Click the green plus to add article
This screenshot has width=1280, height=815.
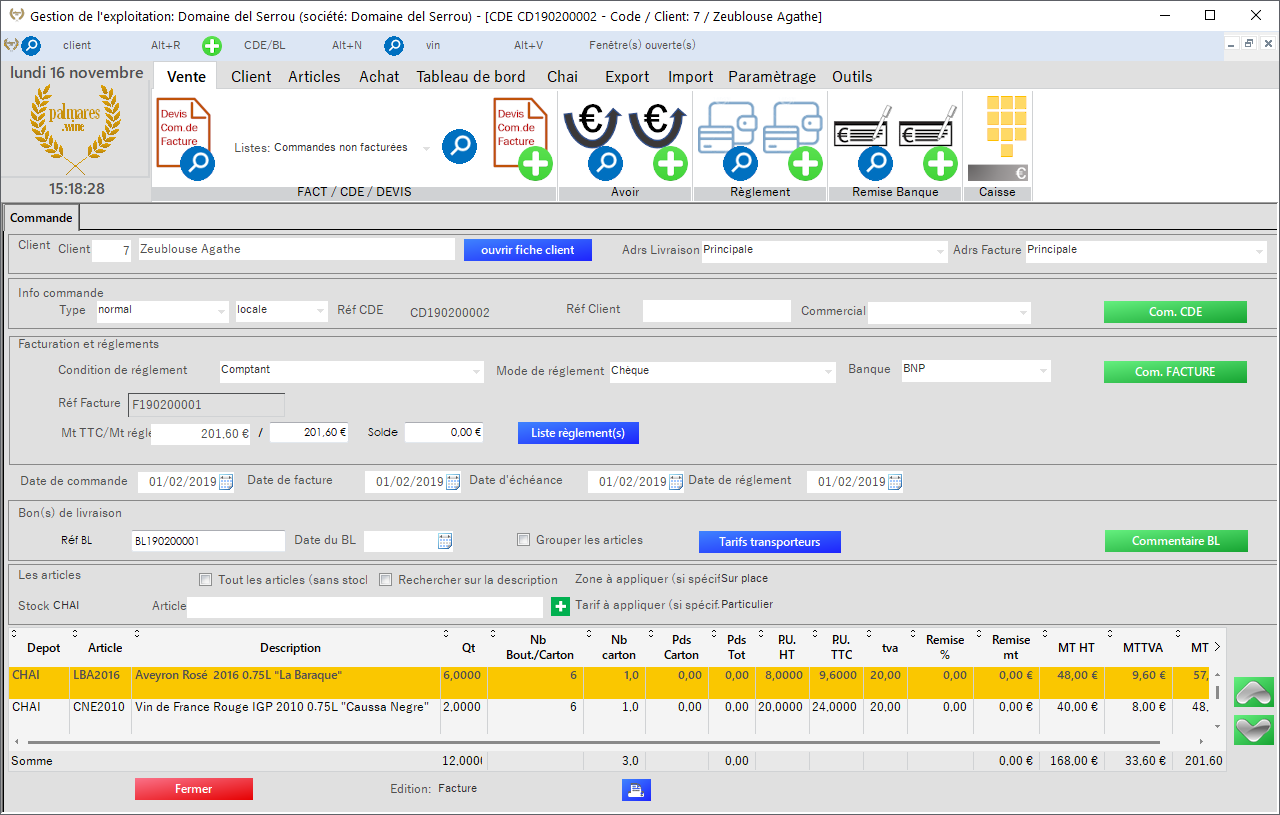(x=561, y=606)
